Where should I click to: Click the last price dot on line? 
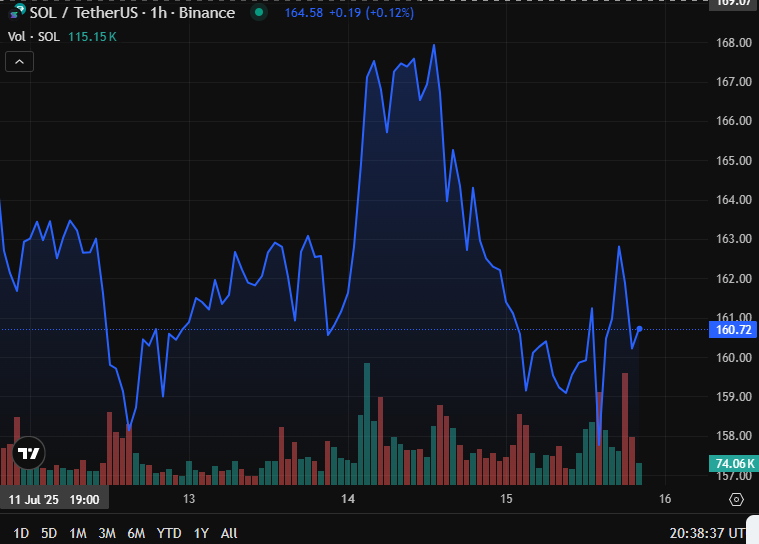tap(639, 329)
